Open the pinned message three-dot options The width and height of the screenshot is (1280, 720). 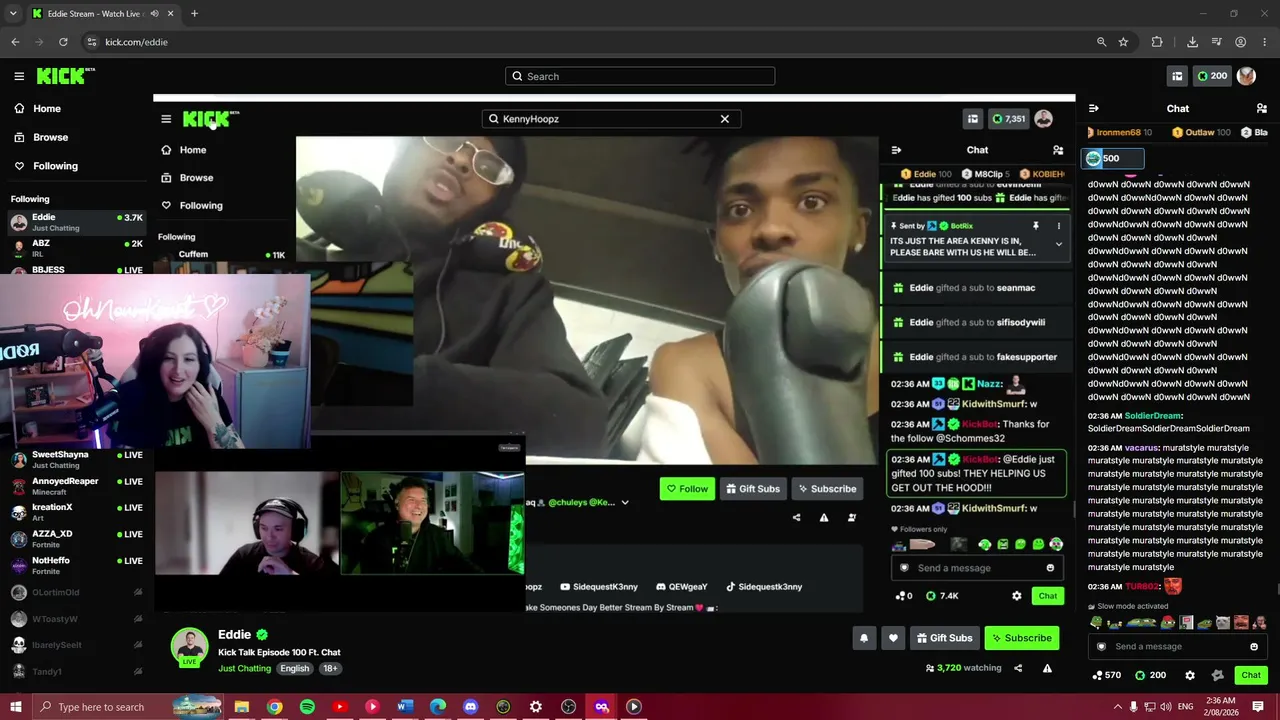coord(1059,226)
